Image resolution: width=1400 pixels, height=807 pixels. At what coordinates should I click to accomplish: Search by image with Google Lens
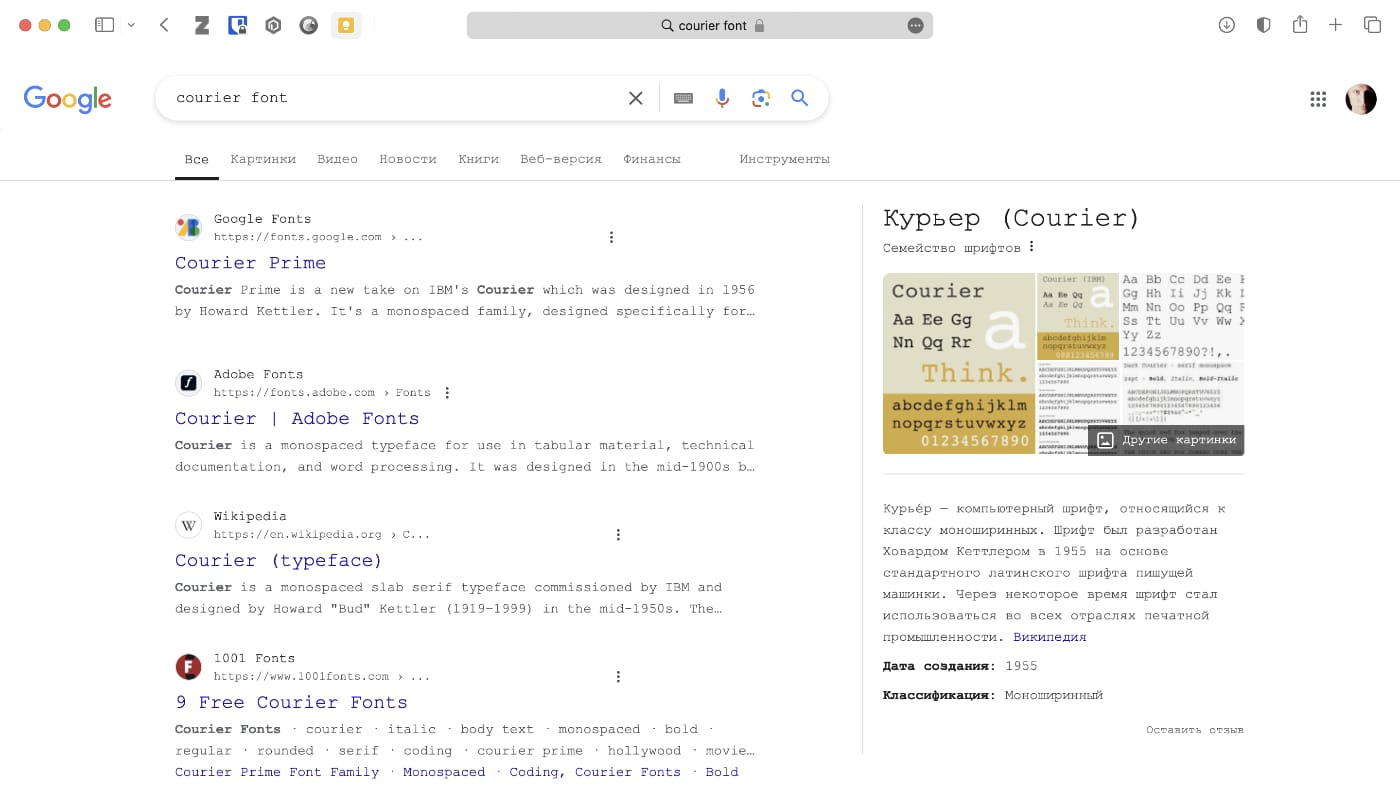pos(761,98)
